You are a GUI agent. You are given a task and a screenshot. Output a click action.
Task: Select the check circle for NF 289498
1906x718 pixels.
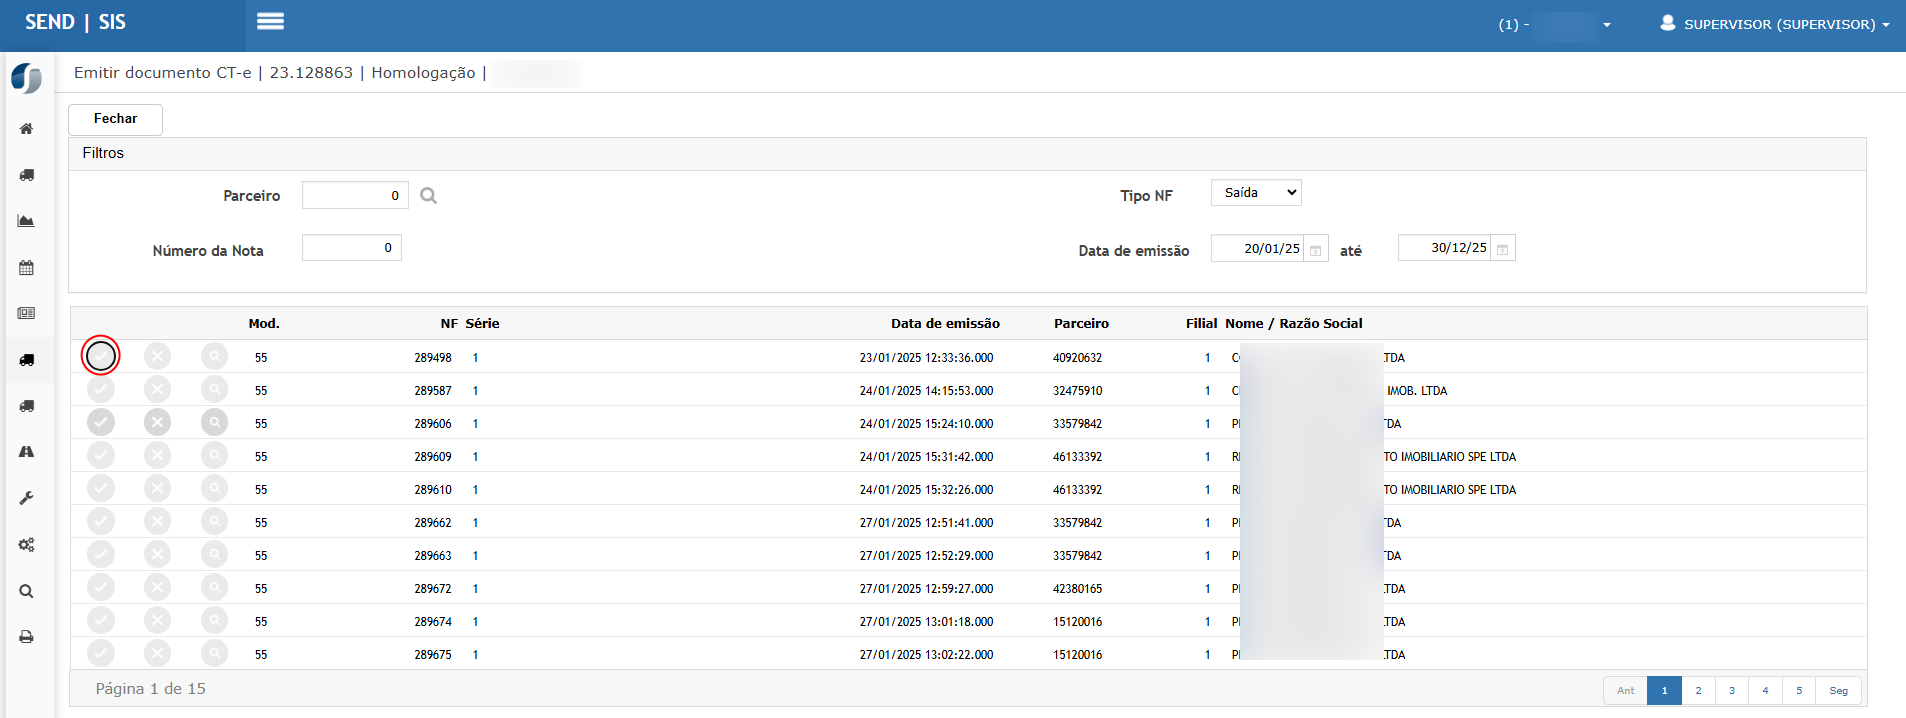101,356
